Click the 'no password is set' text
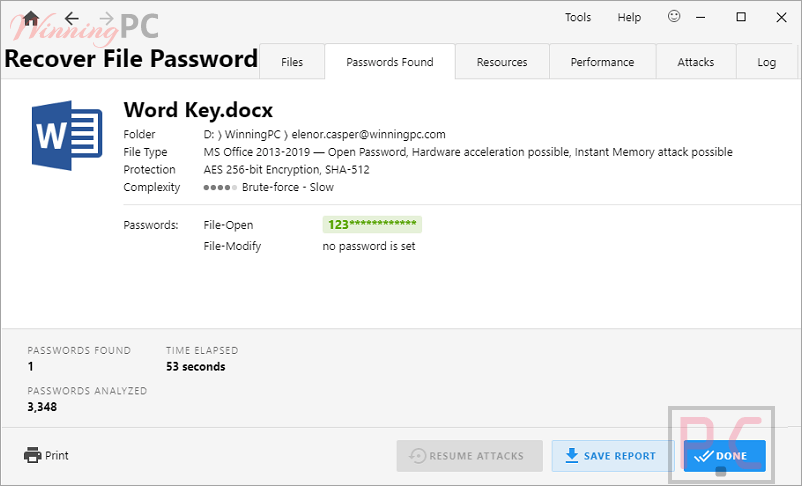 coord(369,246)
